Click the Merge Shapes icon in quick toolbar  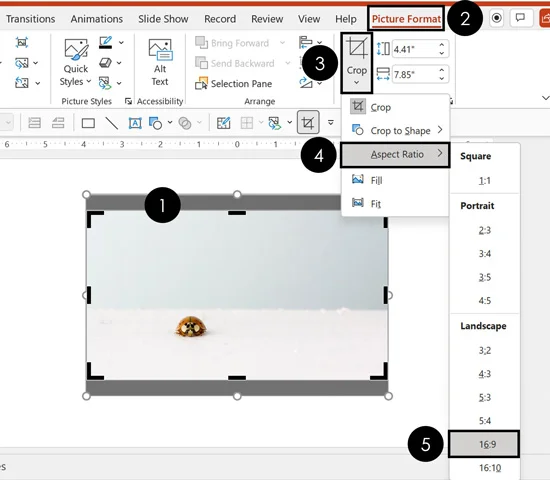click(x=185, y=123)
